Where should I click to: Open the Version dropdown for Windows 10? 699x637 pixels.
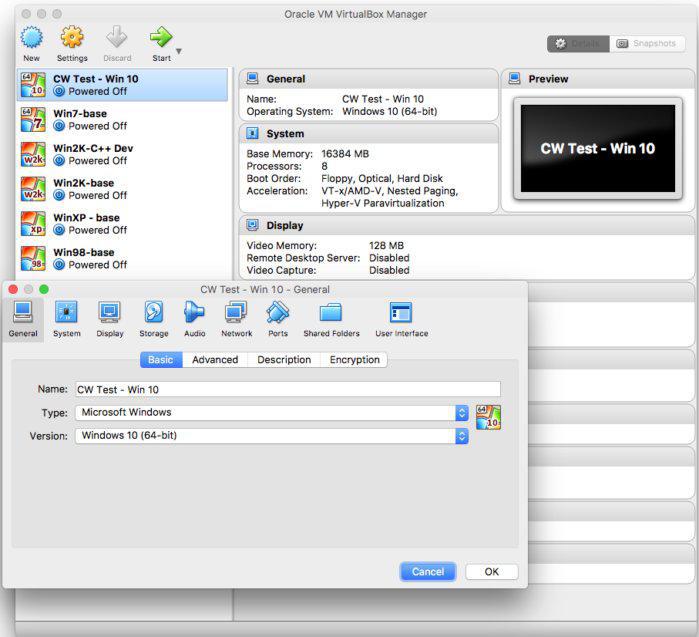pyautogui.click(x=271, y=436)
